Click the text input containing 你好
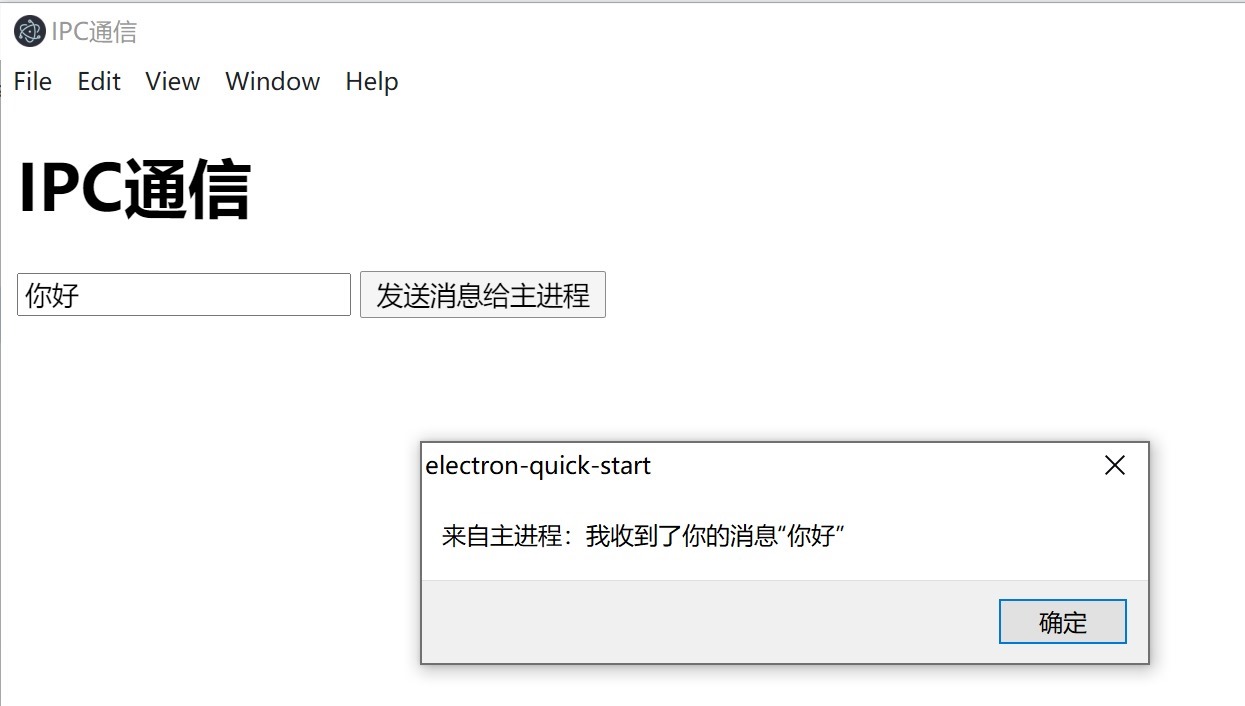This screenshot has width=1245, height=706. (183, 294)
